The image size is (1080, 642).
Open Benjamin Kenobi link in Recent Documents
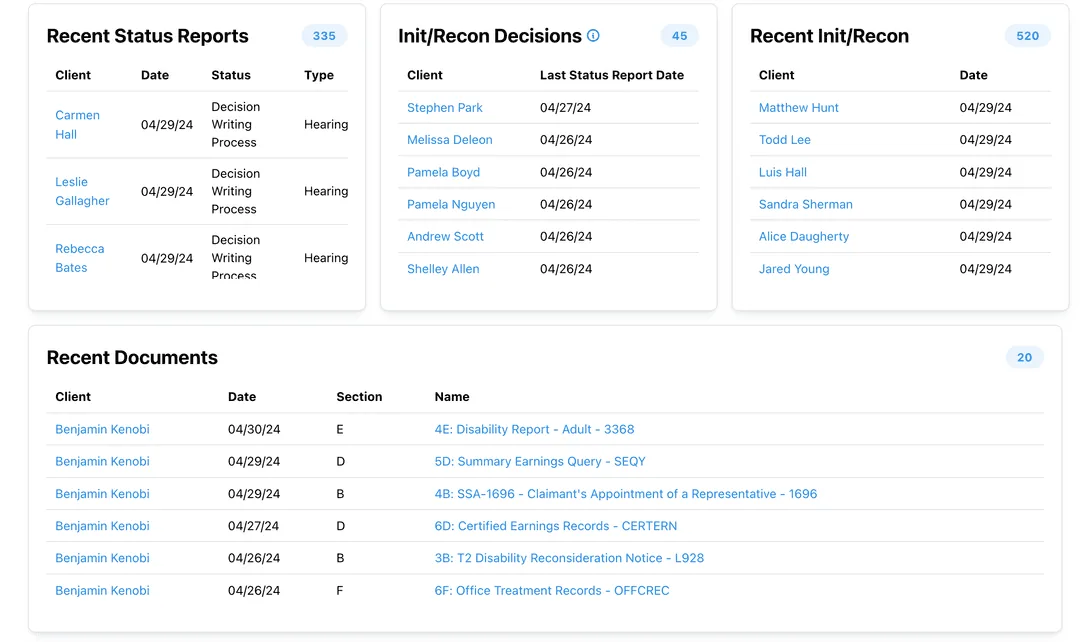click(x=102, y=429)
